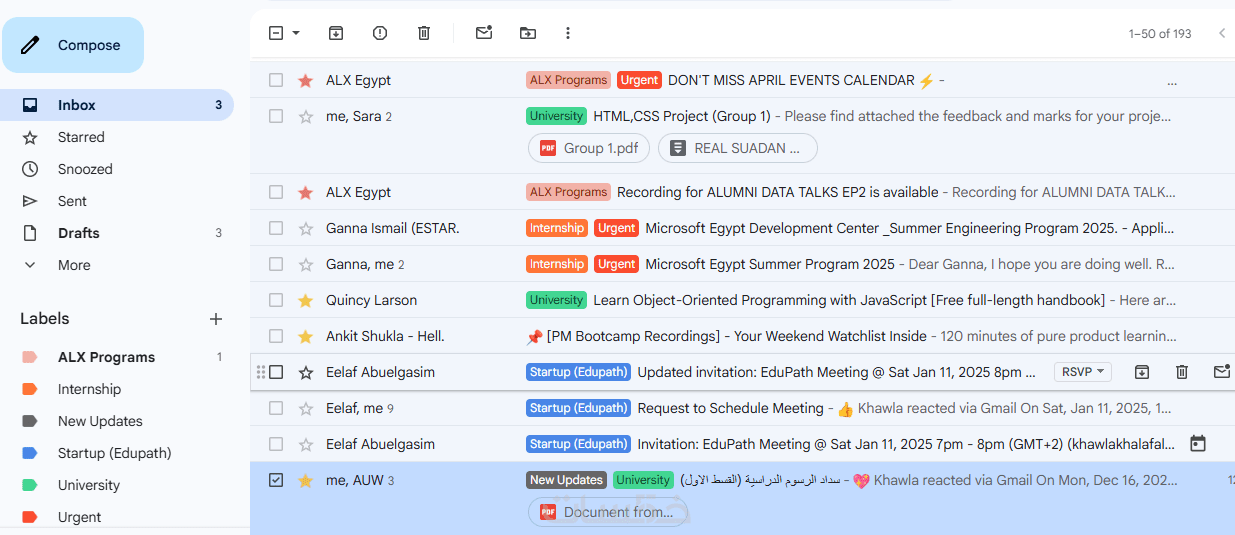Select checkbox for Alumni Data Talks email
This screenshot has width=1235, height=535.
276,192
